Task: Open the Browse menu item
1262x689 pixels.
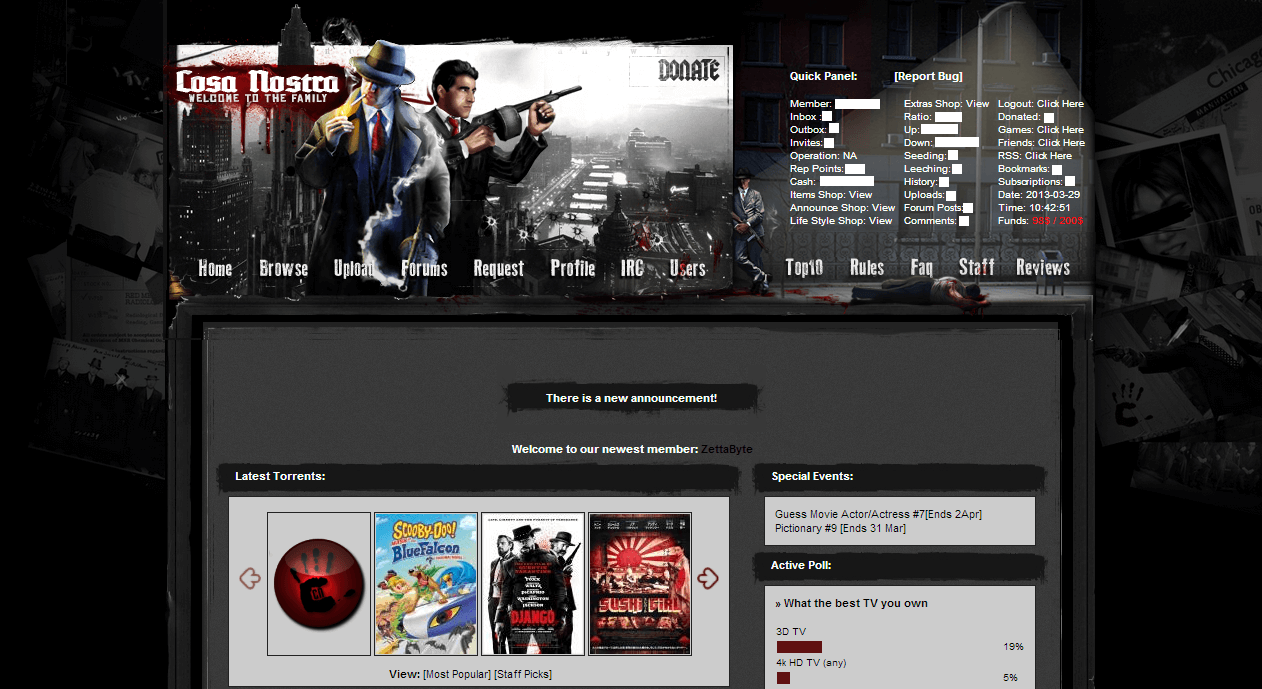Action: click(284, 268)
